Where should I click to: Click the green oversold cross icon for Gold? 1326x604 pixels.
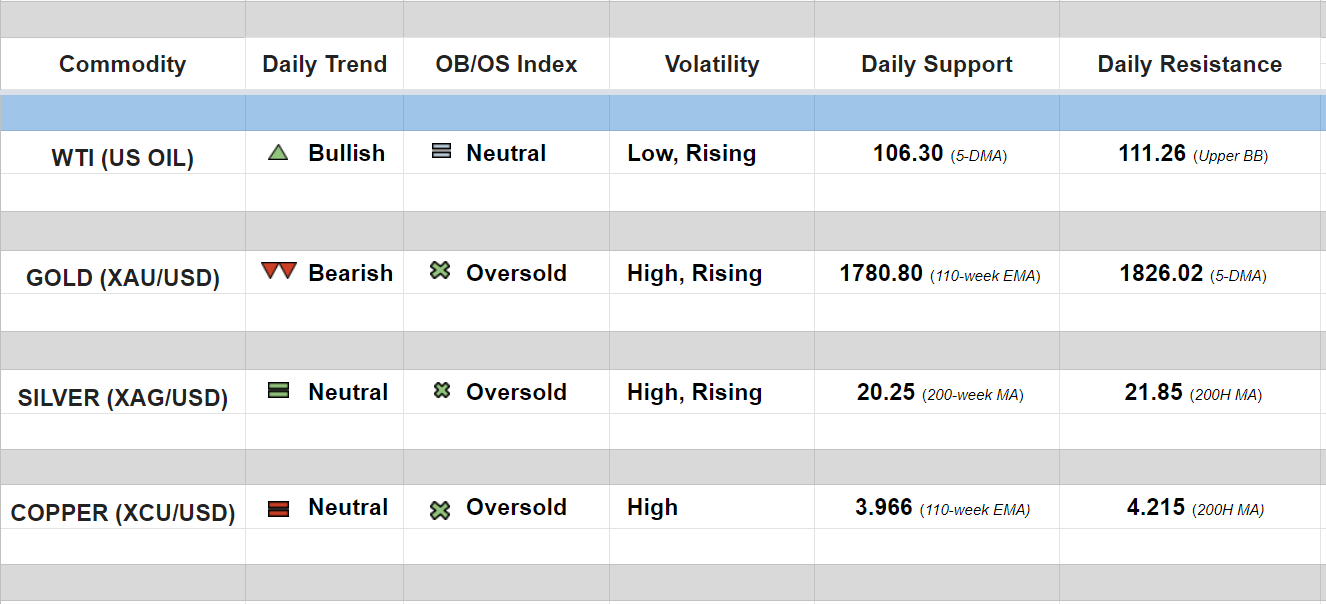(440, 271)
